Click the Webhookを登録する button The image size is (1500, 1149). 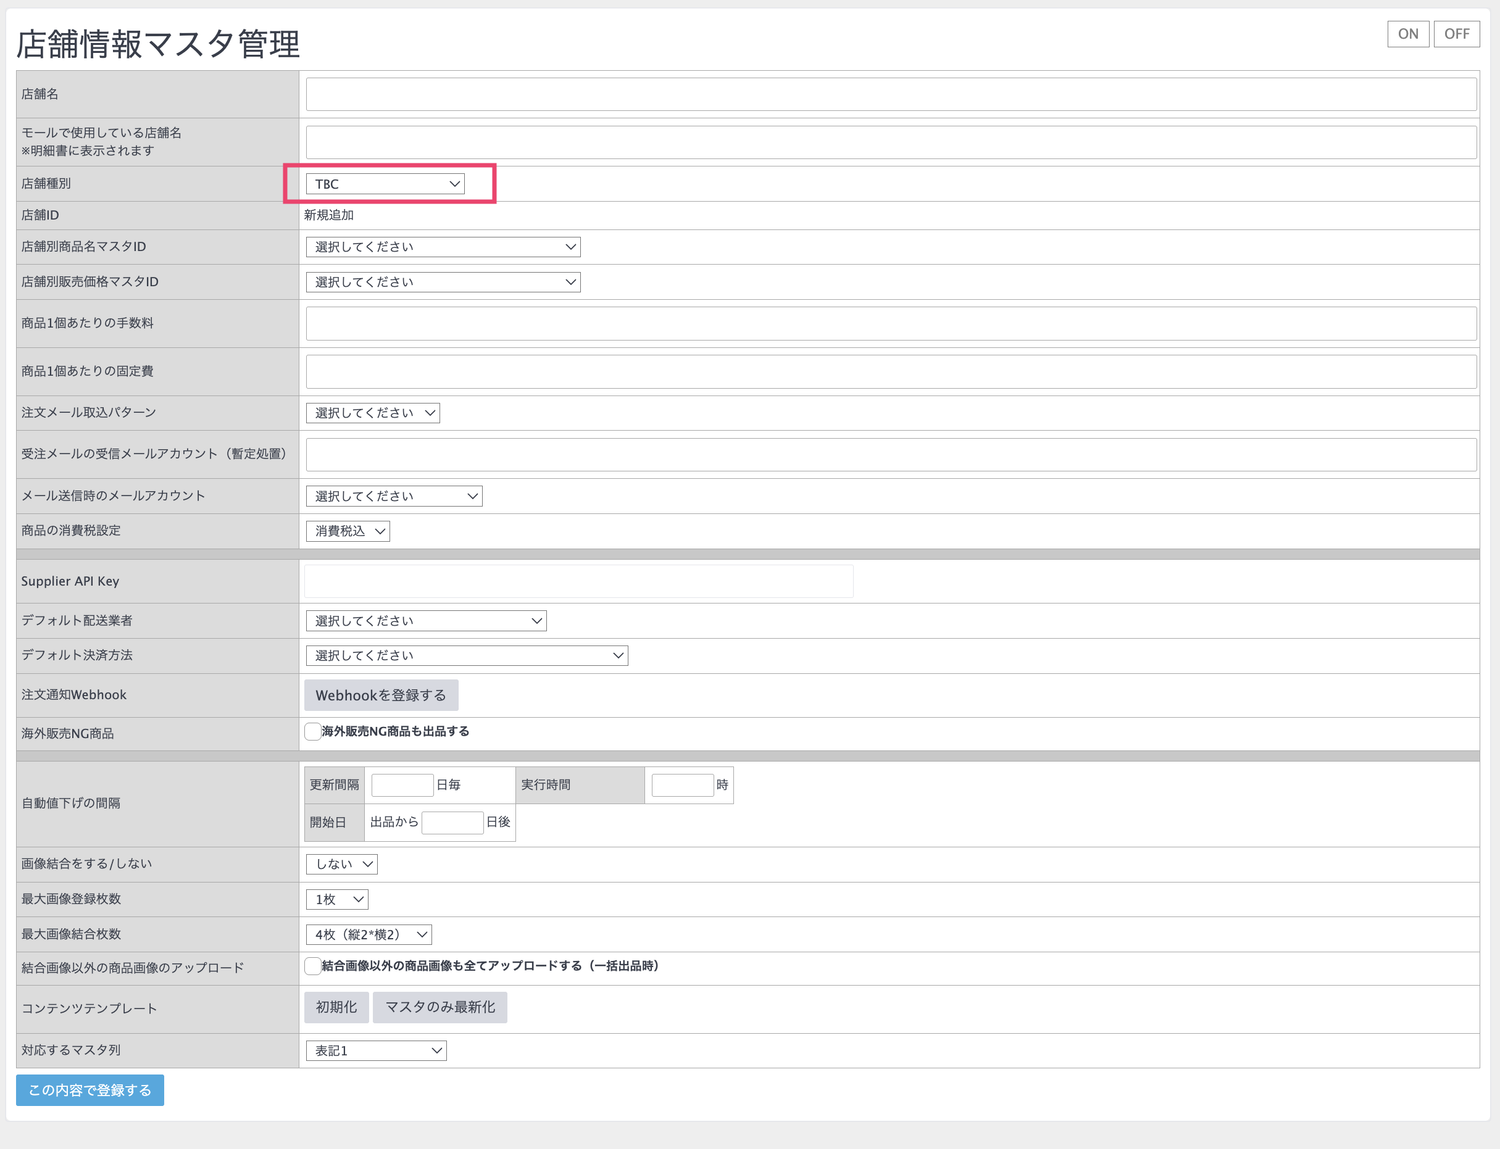coord(381,695)
